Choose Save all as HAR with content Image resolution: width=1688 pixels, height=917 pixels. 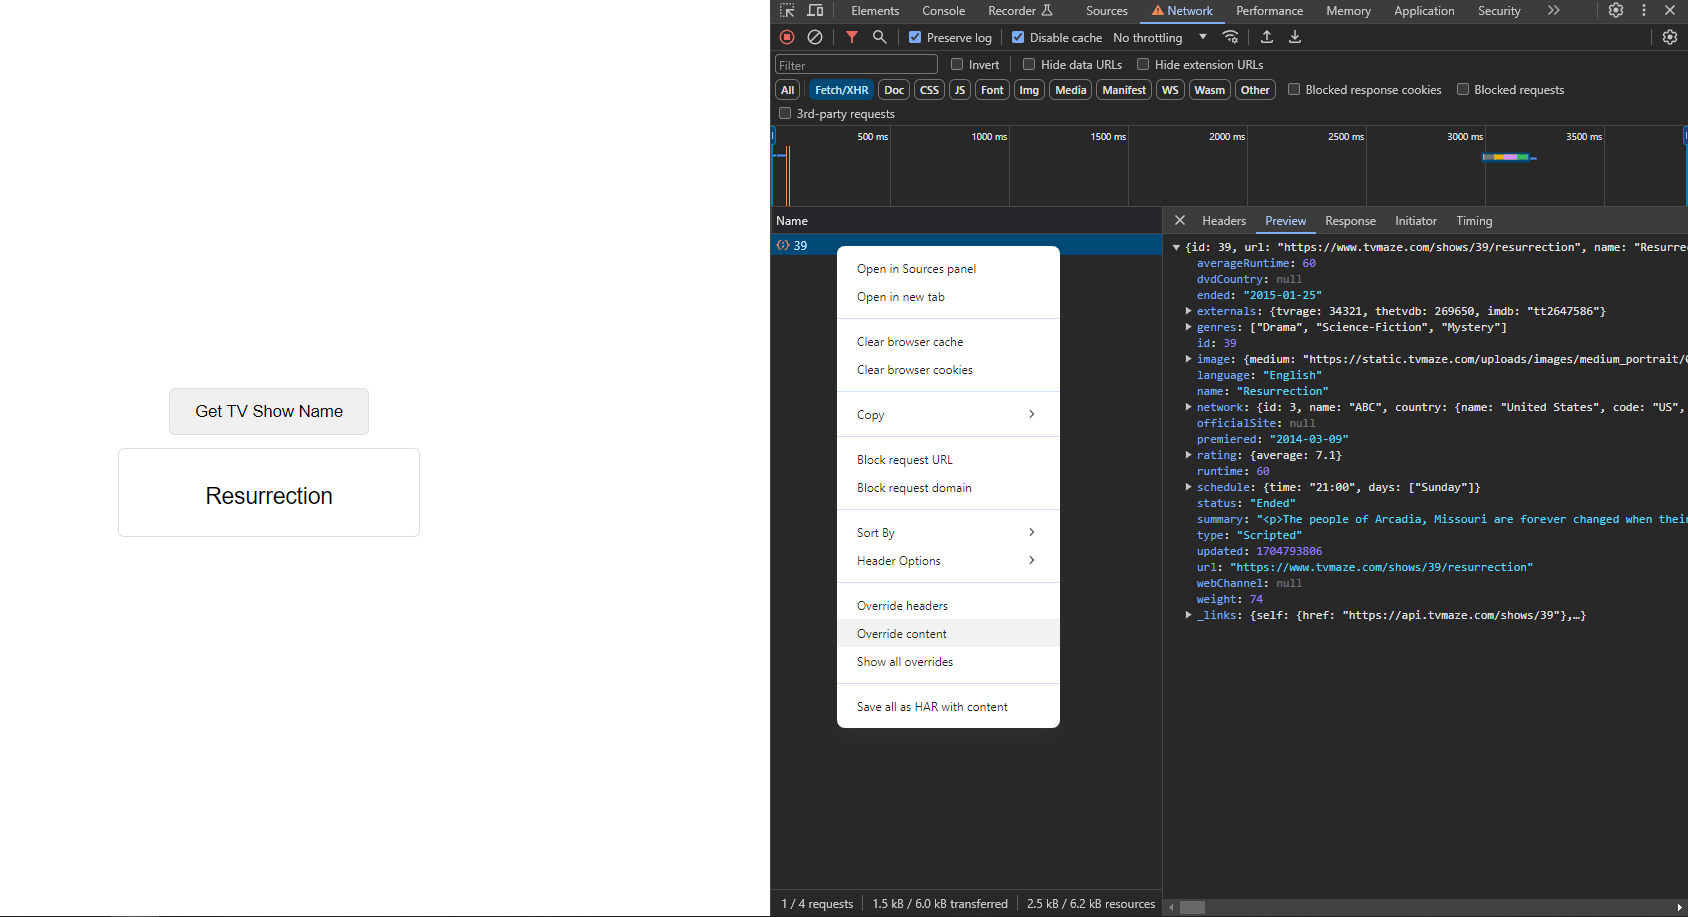(x=948, y=707)
